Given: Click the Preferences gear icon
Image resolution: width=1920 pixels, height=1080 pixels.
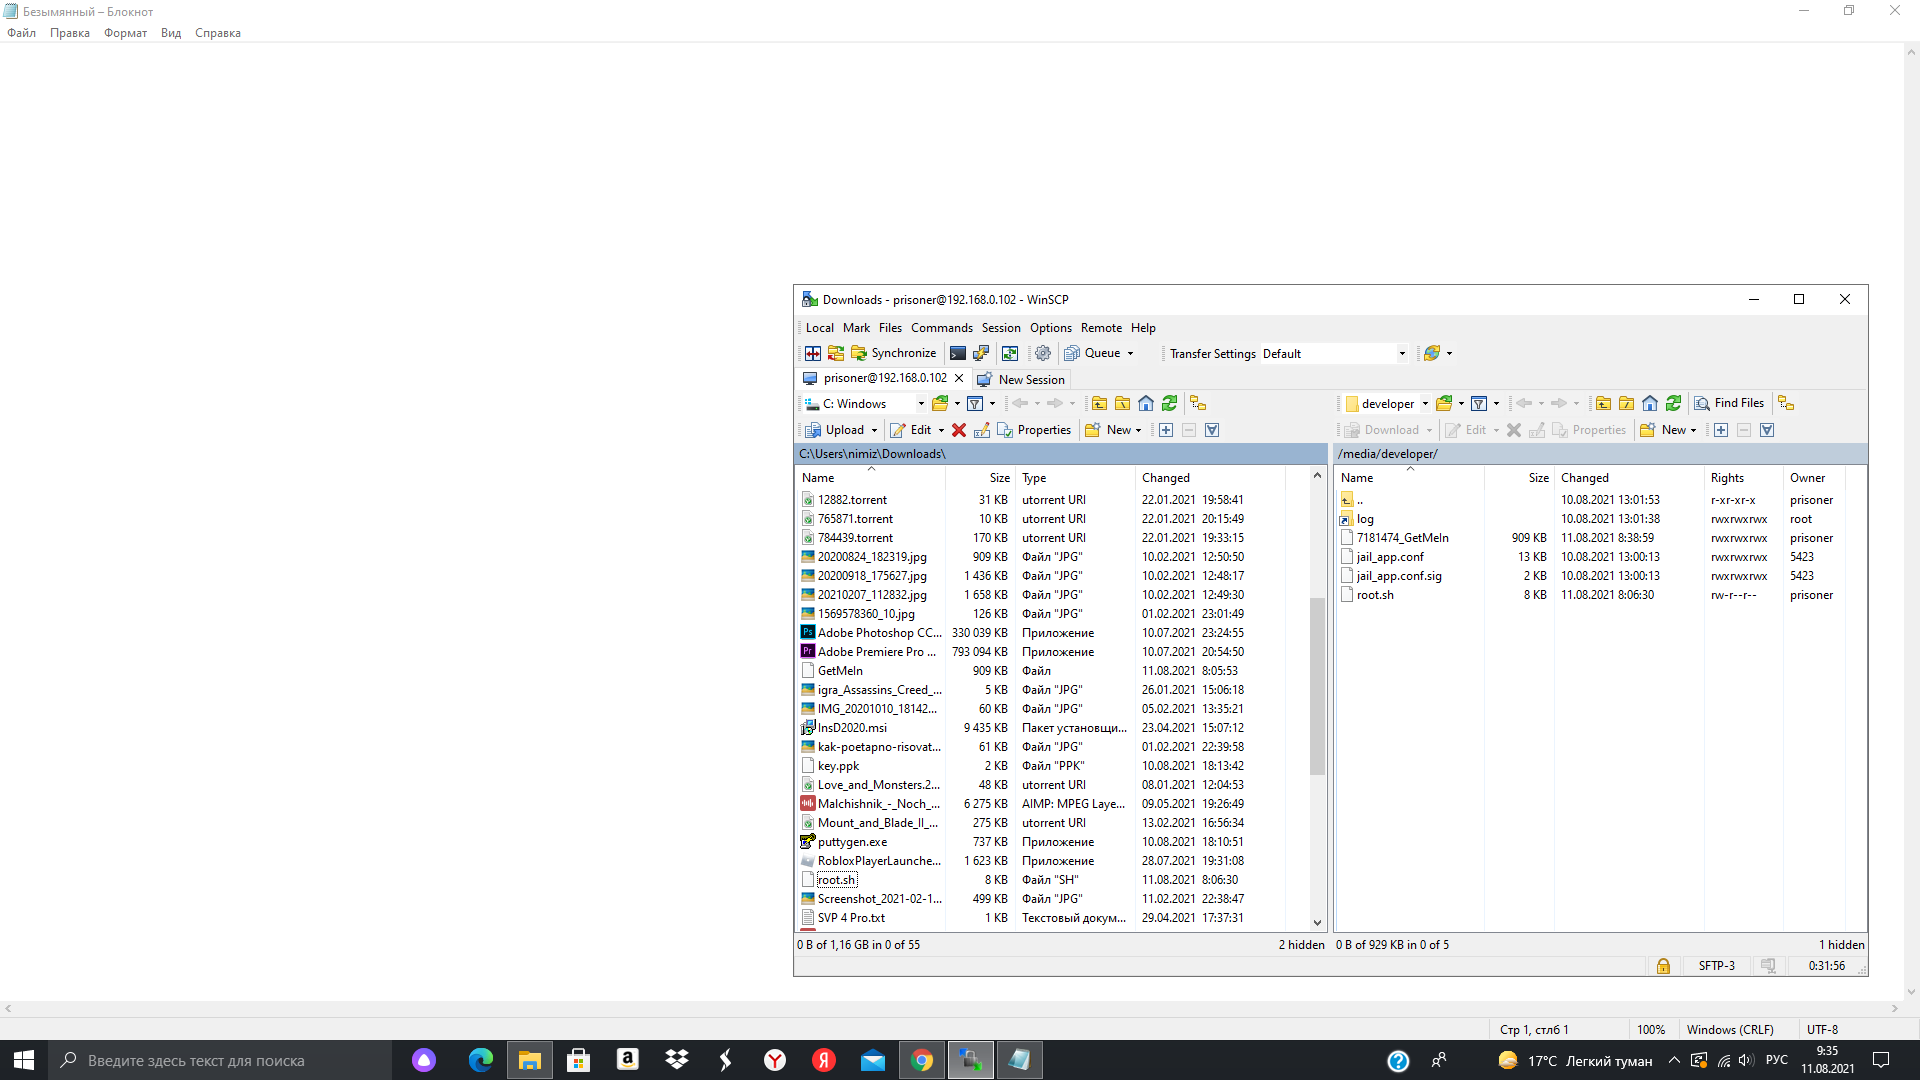Looking at the screenshot, I should (x=1043, y=353).
